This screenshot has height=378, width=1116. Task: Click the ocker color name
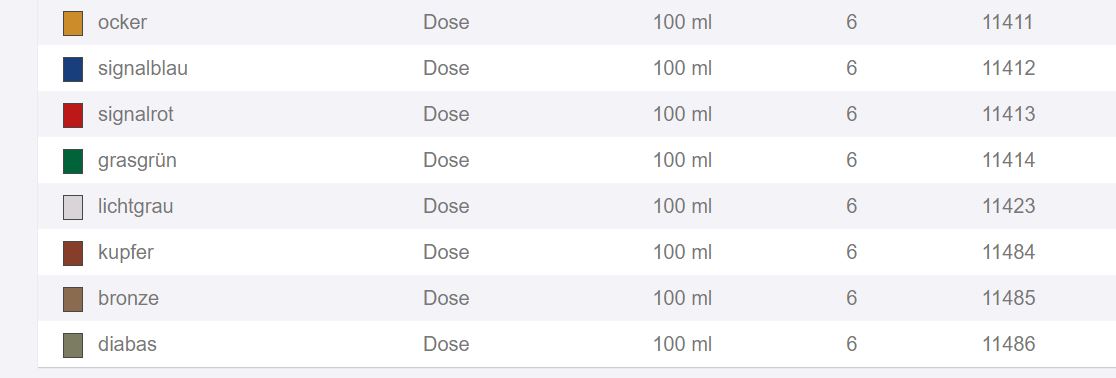coord(122,22)
